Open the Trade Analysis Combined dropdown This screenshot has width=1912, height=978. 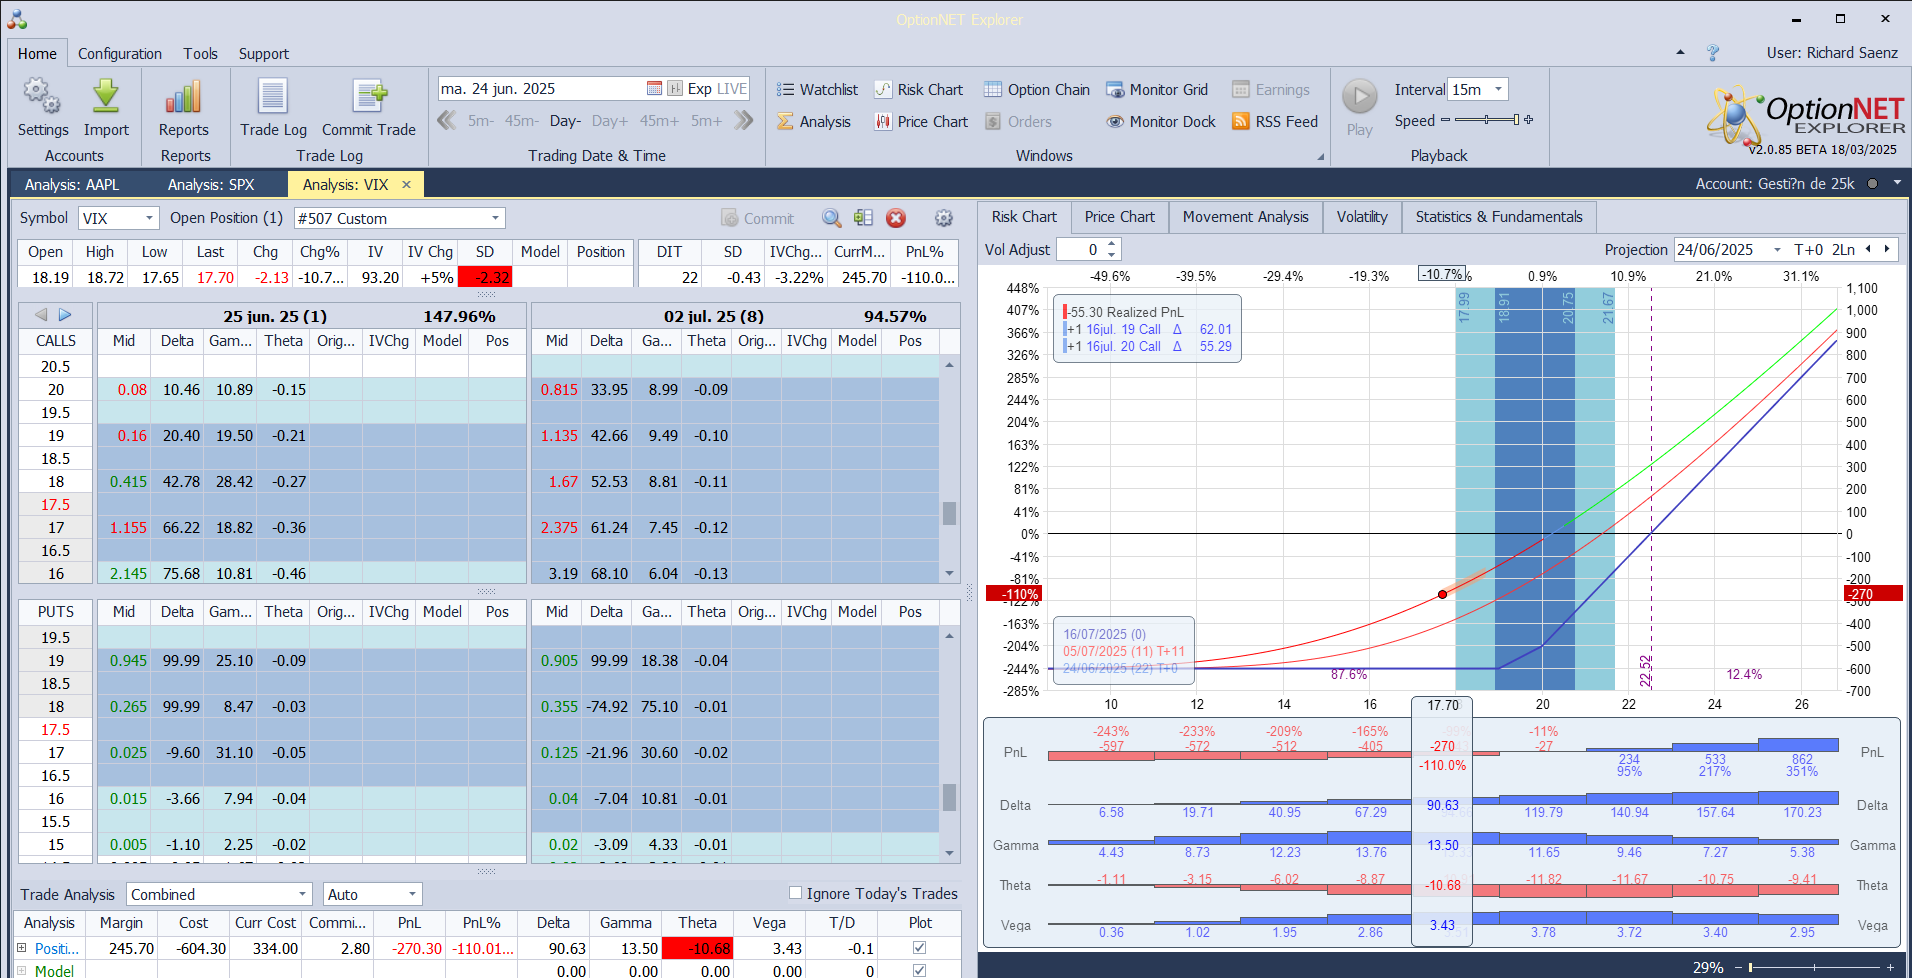coord(302,894)
